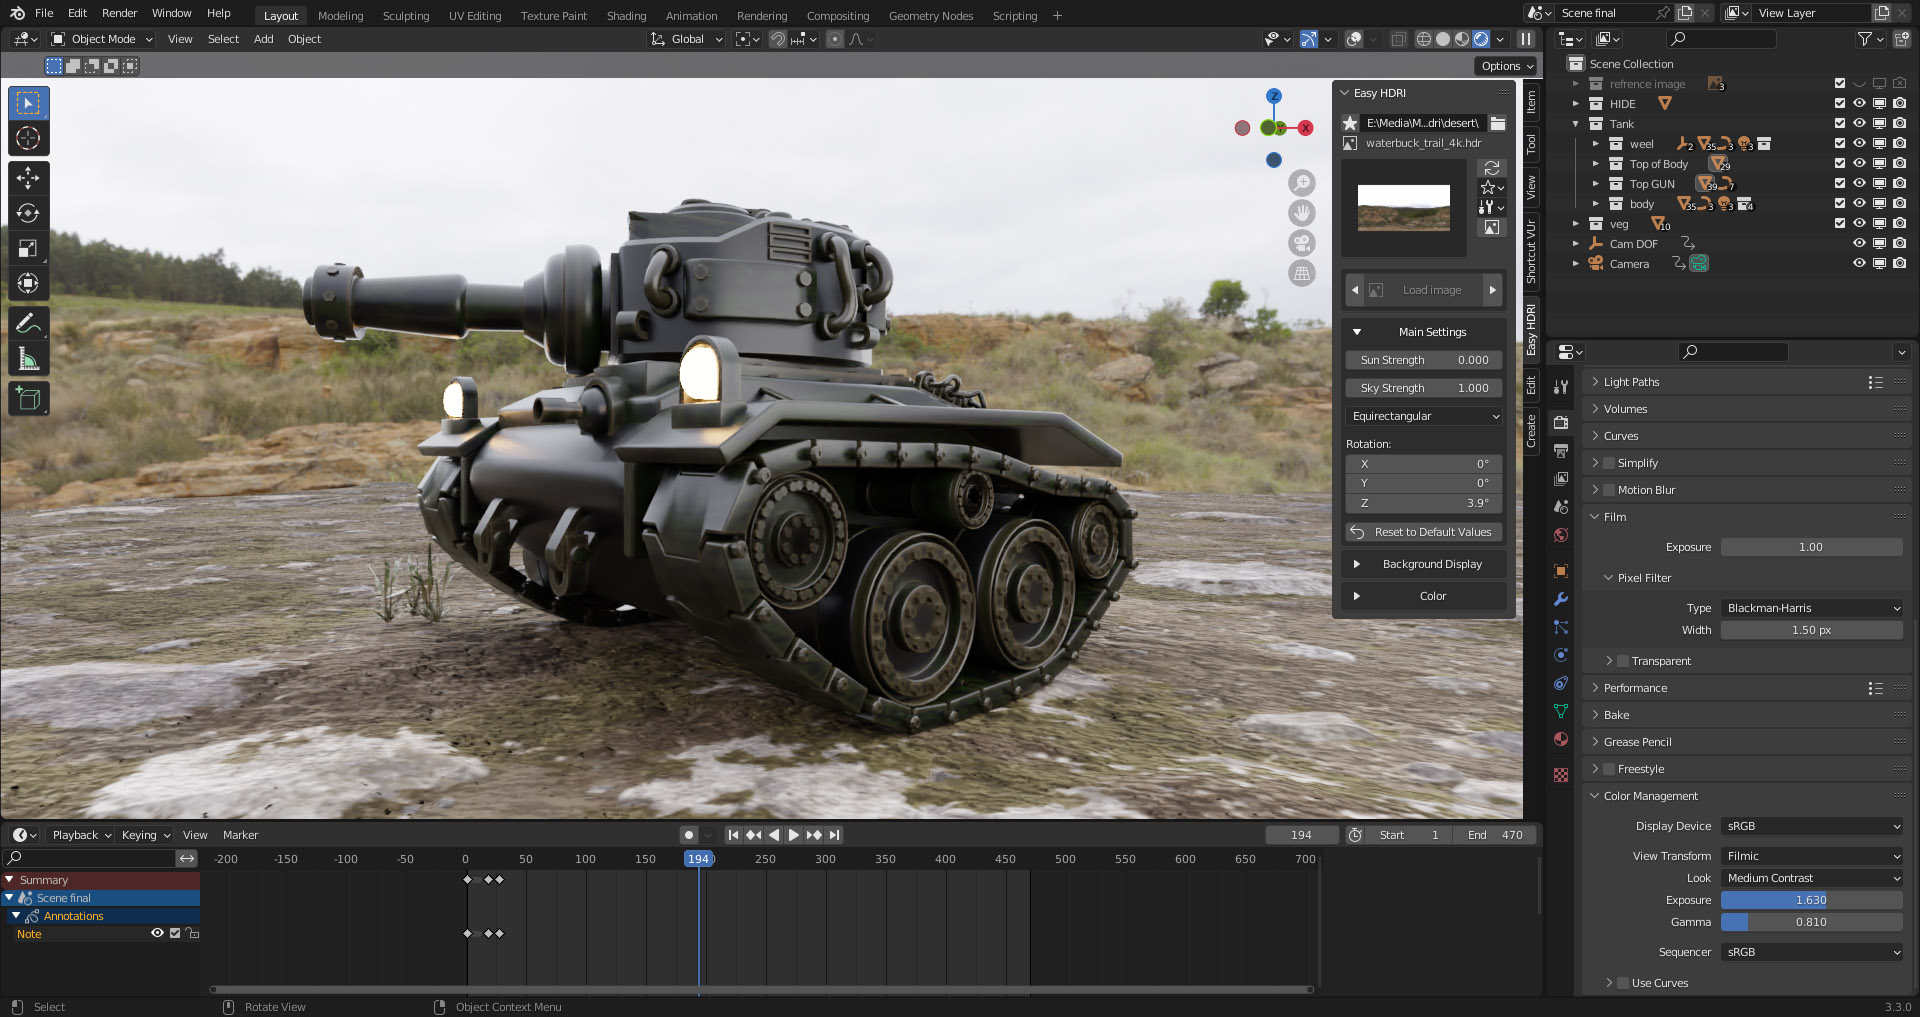Select the Rotate tool in the left toolbar
The width and height of the screenshot is (1920, 1017).
point(28,211)
